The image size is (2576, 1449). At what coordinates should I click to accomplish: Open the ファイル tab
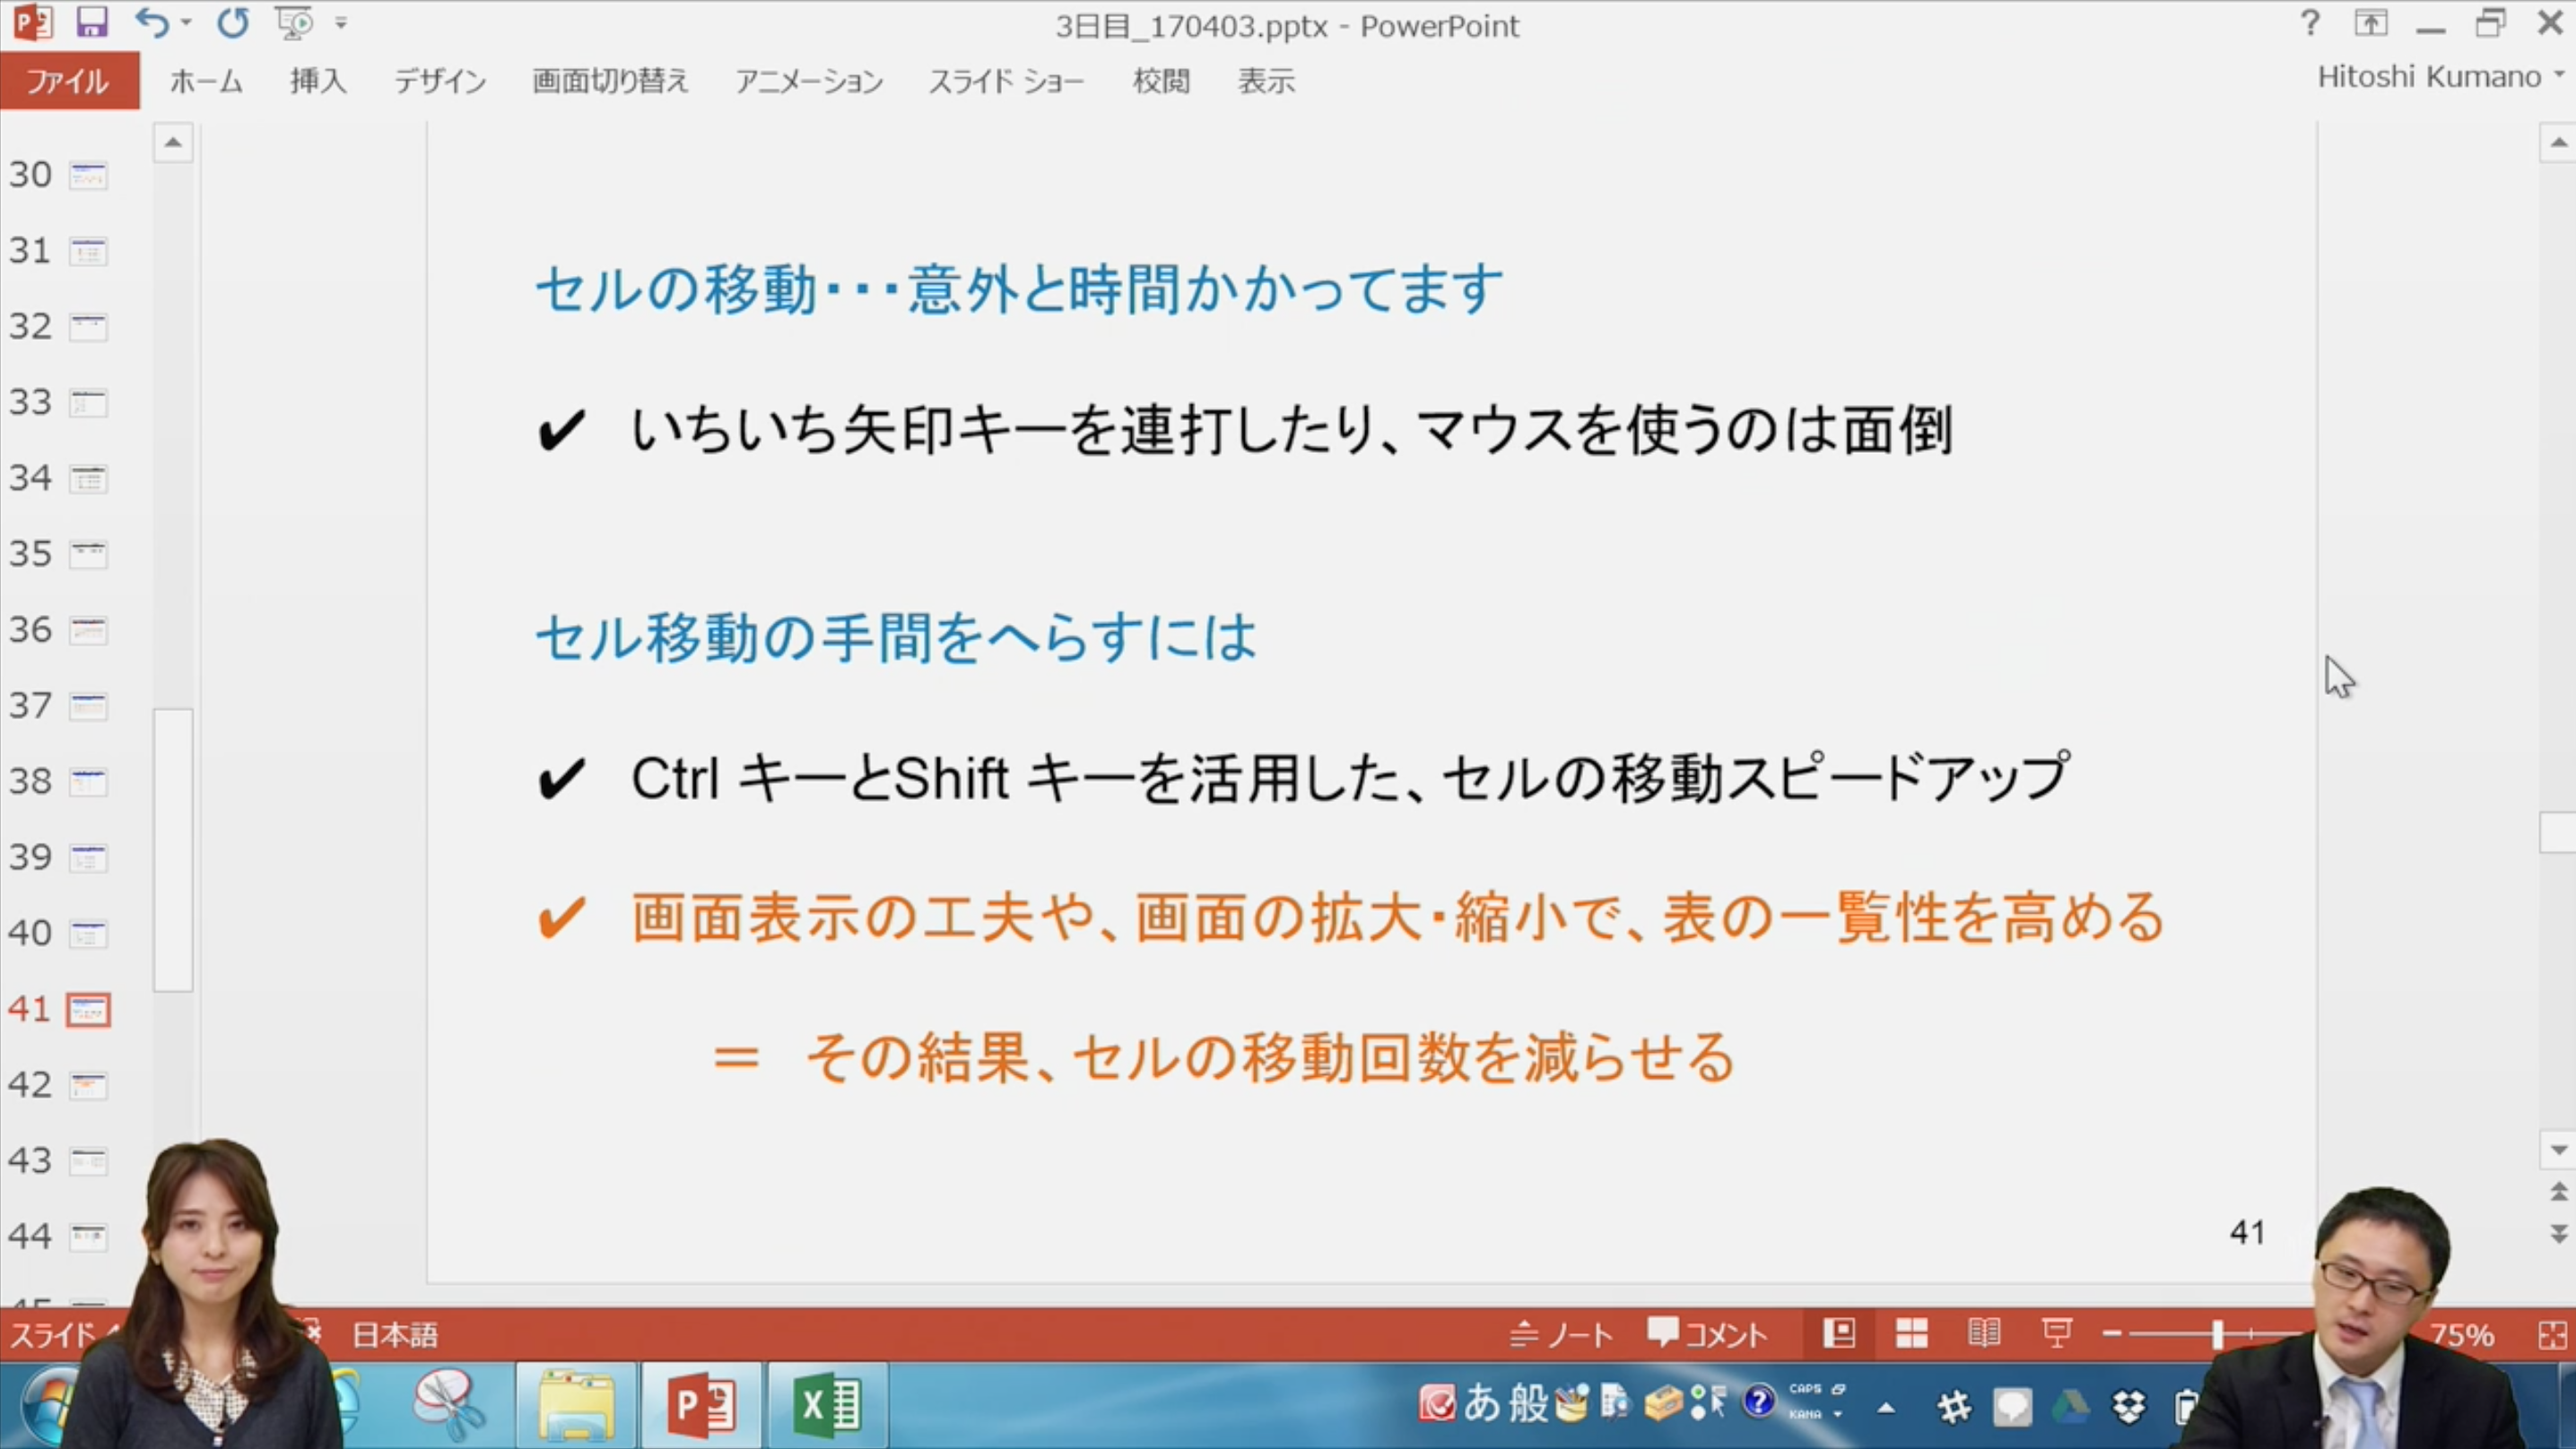68,81
